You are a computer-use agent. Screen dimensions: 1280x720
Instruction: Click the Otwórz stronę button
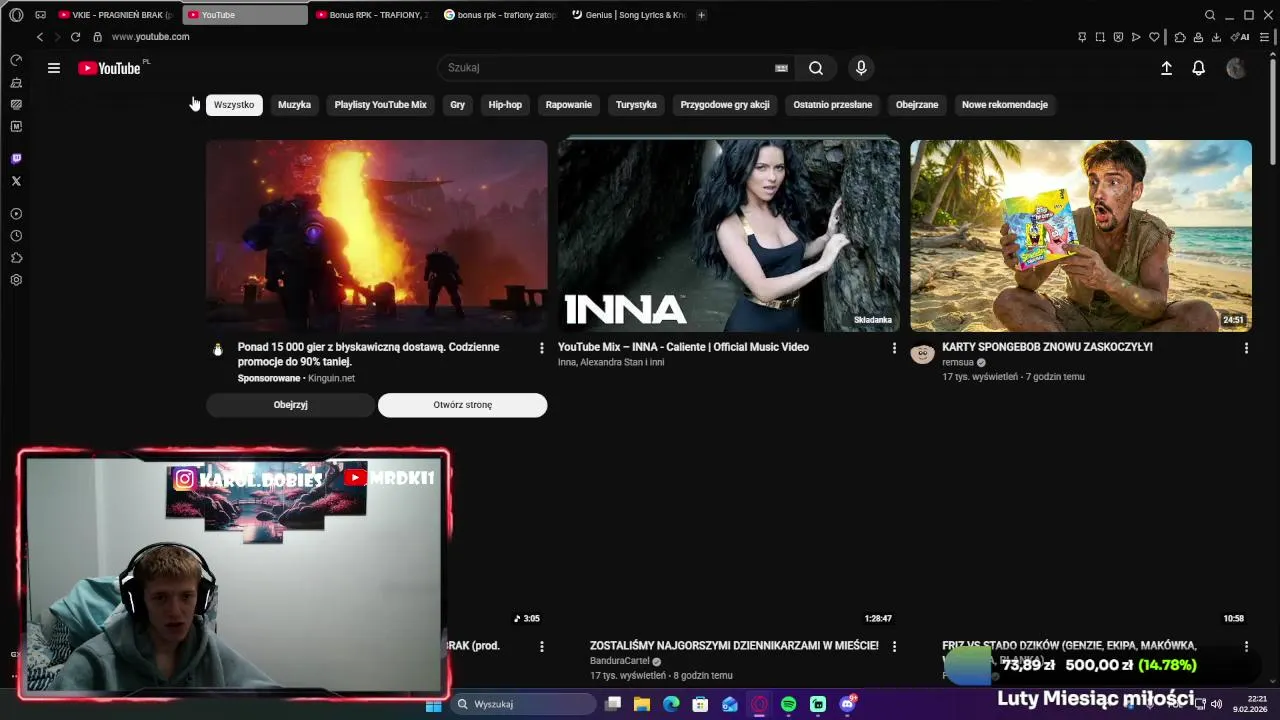463,405
